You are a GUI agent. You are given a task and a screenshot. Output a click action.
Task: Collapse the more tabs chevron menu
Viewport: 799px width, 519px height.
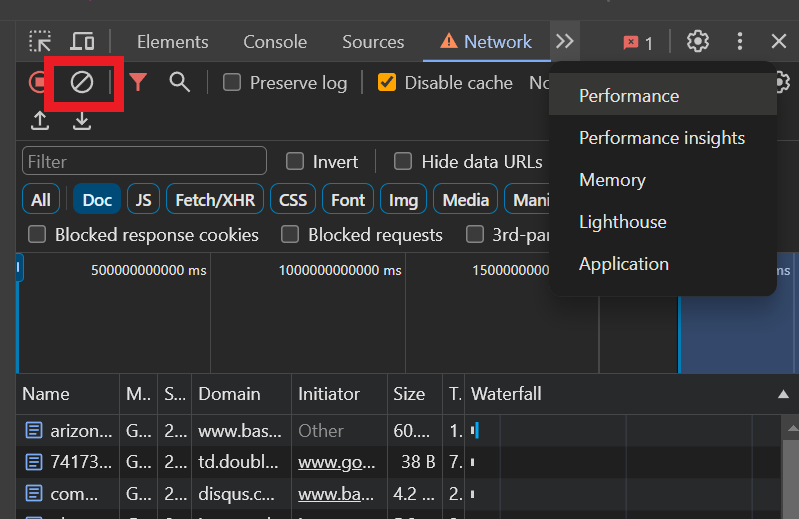click(x=565, y=41)
